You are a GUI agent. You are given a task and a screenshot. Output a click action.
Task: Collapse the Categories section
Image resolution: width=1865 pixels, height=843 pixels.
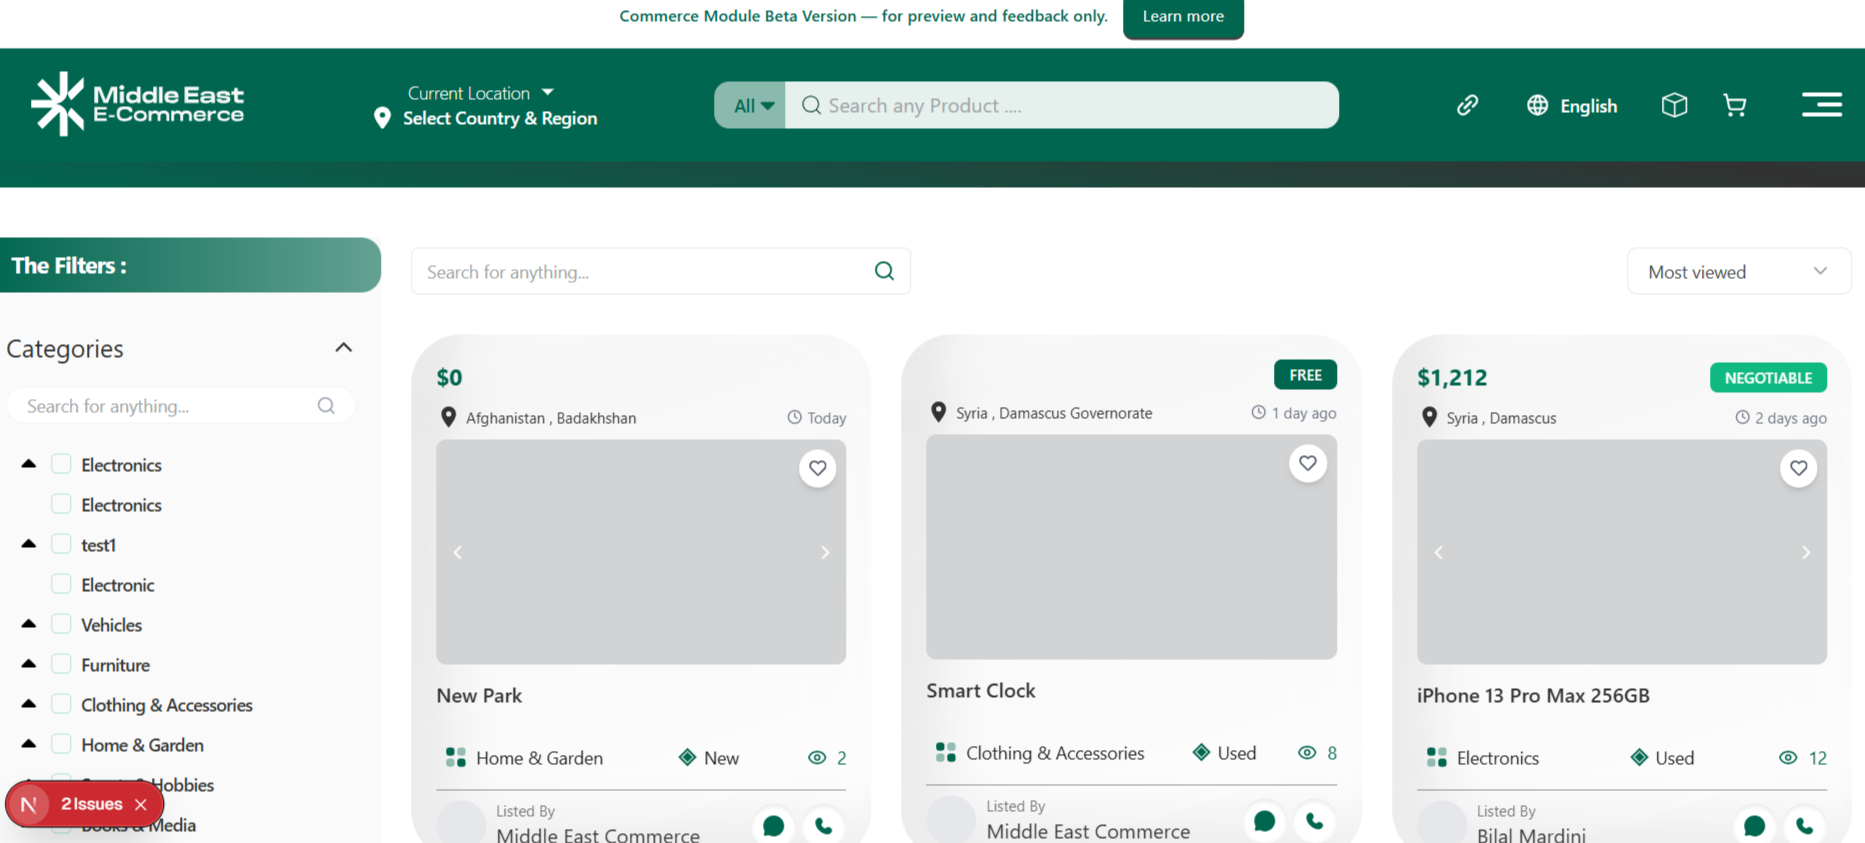click(343, 348)
